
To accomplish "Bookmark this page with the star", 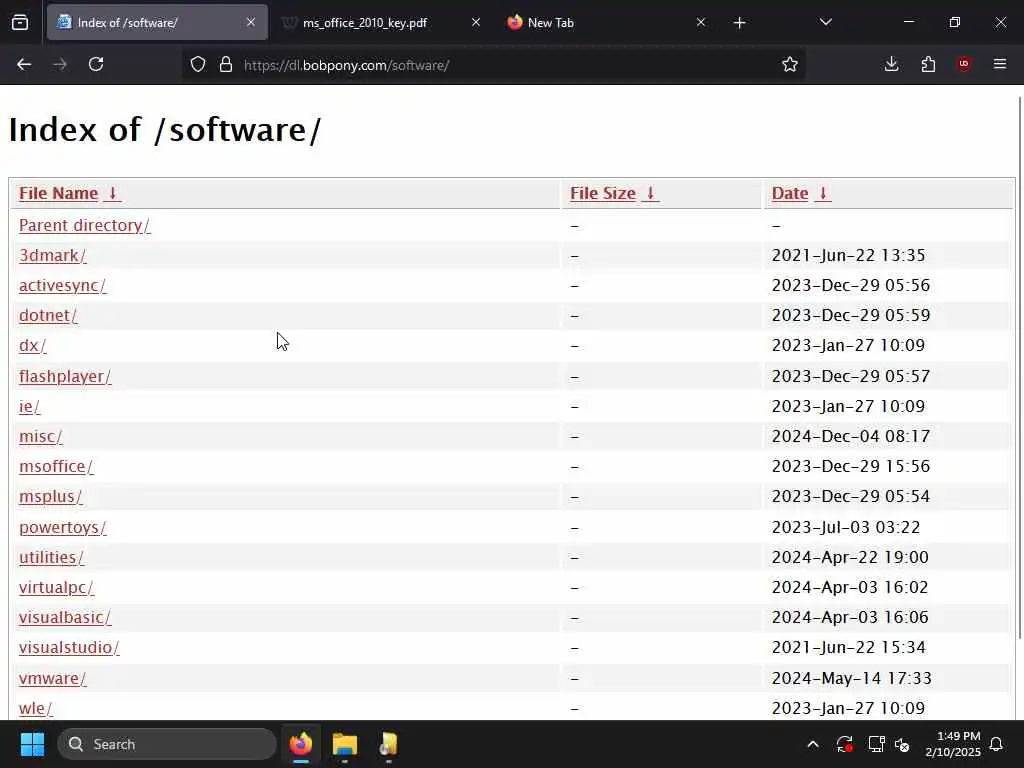I will click(x=790, y=64).
